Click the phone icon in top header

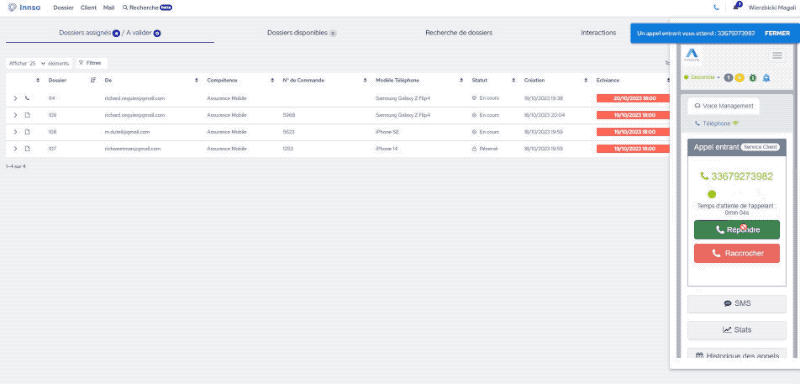click(x=716, y=8)
